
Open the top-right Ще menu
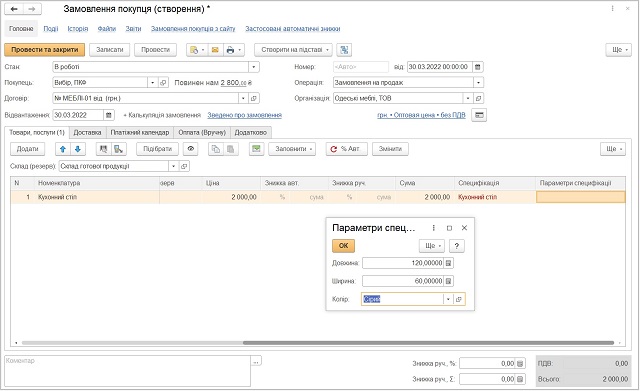[618, 50]
